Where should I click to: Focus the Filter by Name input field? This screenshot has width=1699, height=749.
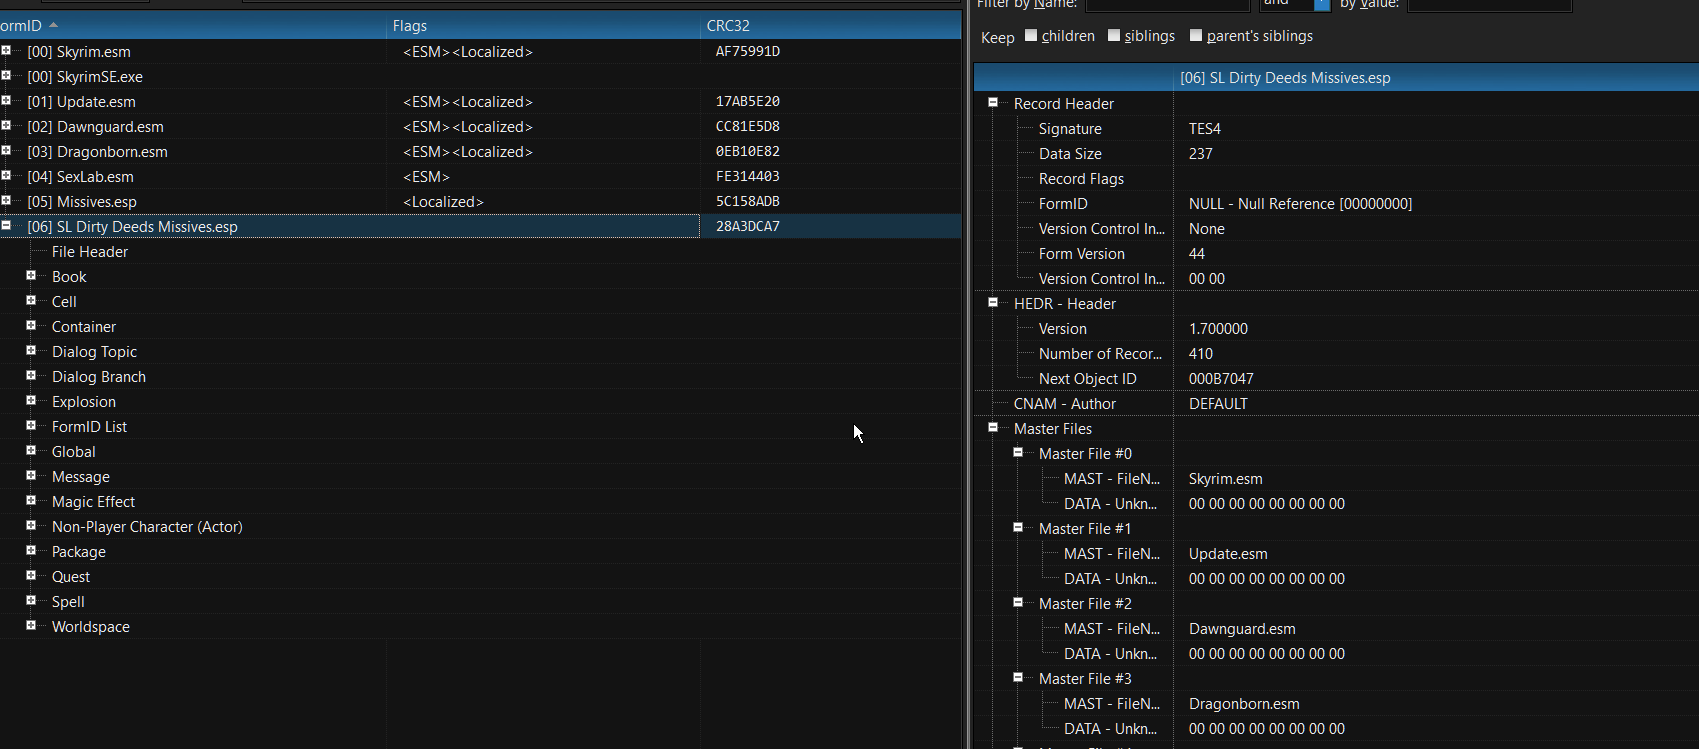1167,5
